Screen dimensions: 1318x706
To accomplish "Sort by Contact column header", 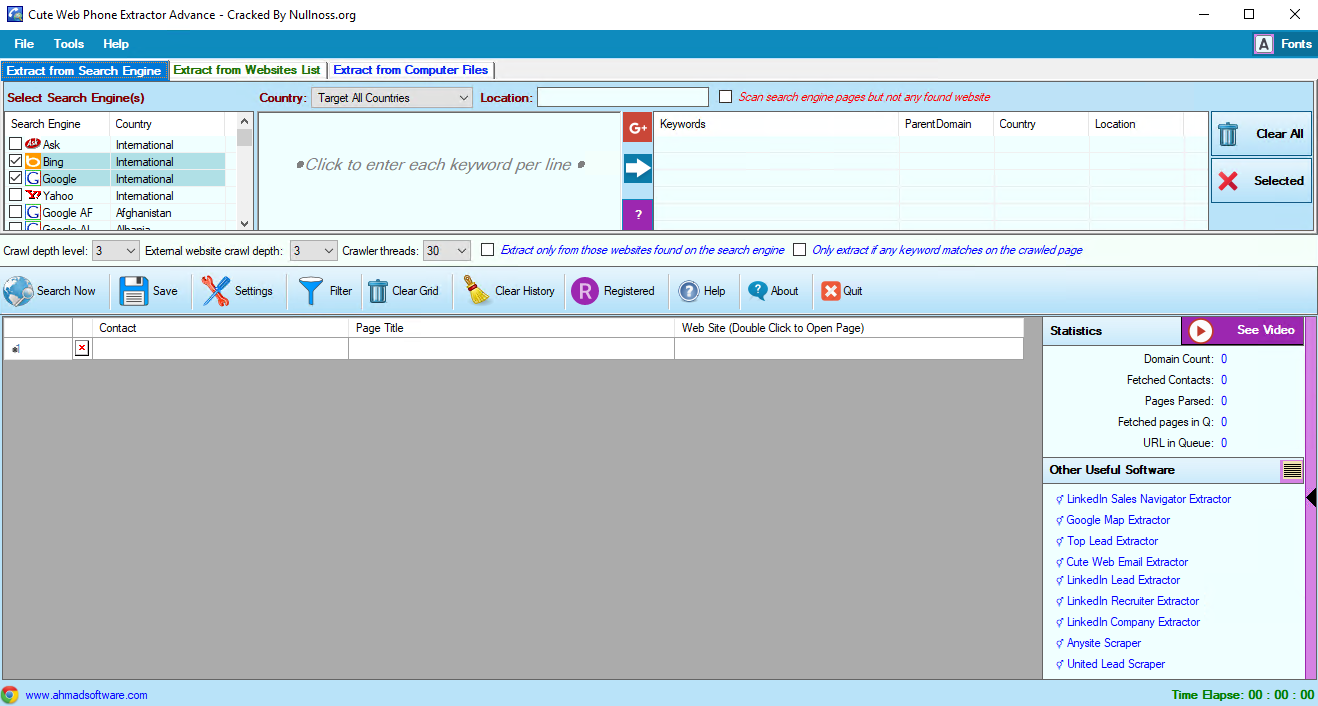I will 221,328.
